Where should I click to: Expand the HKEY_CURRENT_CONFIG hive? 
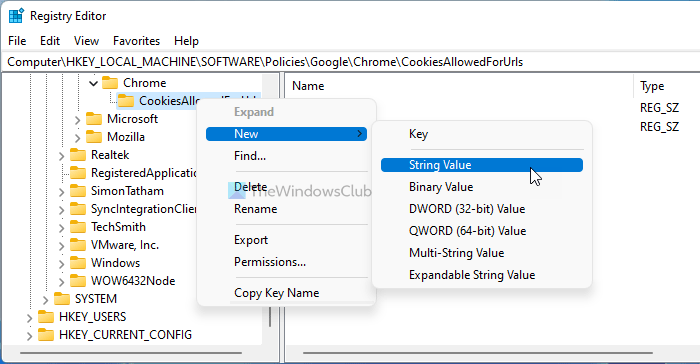click(x=29, y=335)
